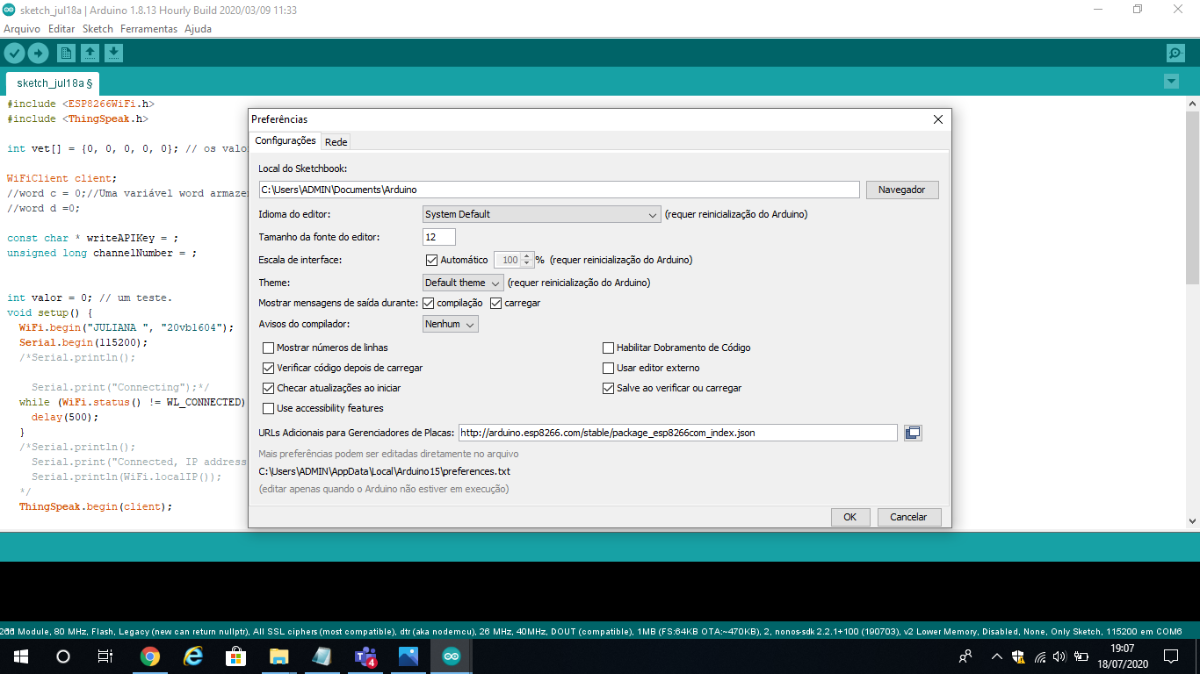Launch Google Chrome from the taskbar
The height and width of the screenshot is (674, 1200).
150,657
